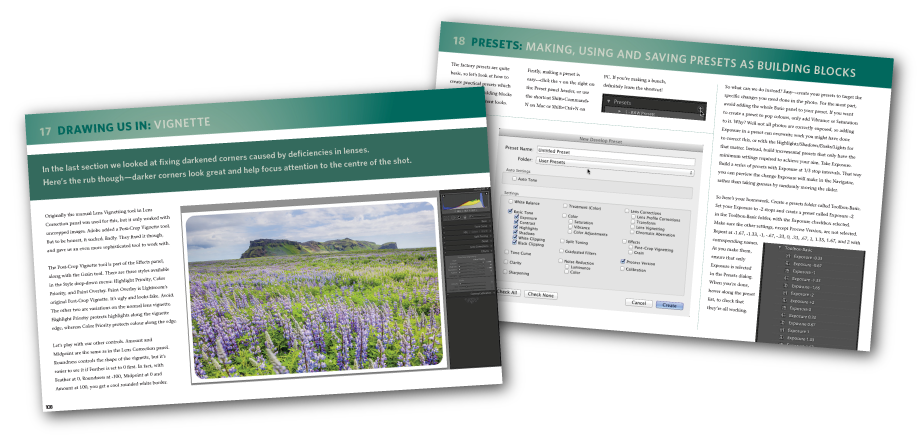This screenshot has height=439, width=918.
Task: Select the Exposure -0.33 preset
Action: [808, 258]
